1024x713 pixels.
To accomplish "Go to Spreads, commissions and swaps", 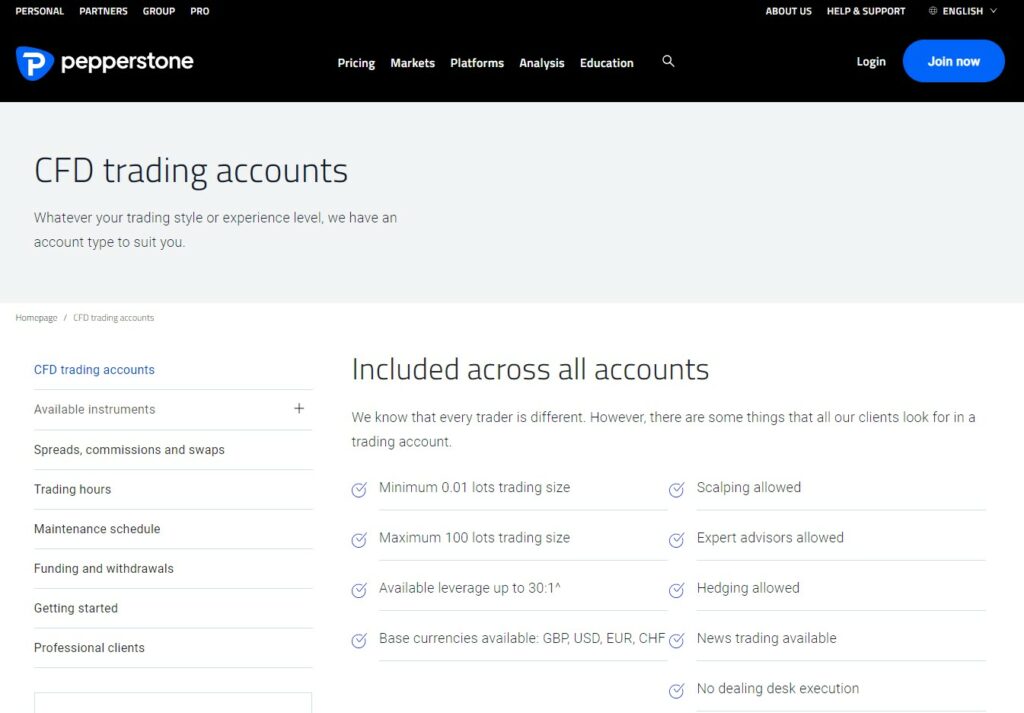I will (129, 450).
